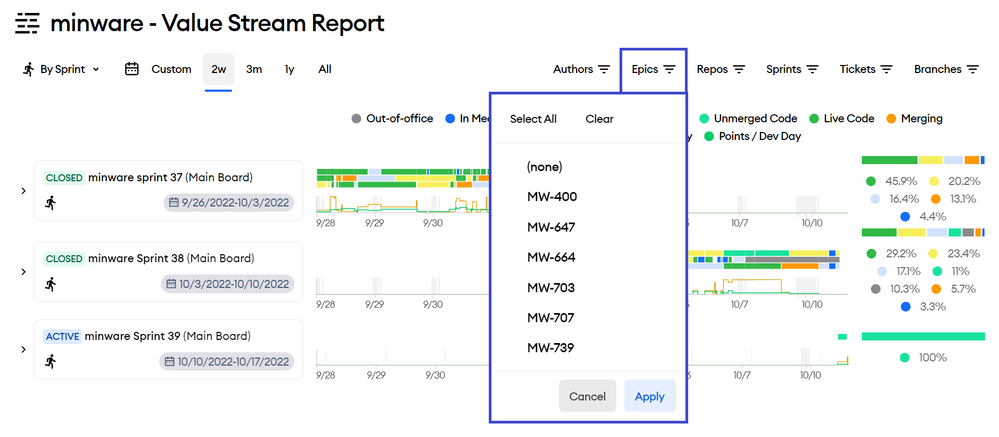
Task: Click the CLOSED badge on Sprint 38
Action: tap(64, 259)
